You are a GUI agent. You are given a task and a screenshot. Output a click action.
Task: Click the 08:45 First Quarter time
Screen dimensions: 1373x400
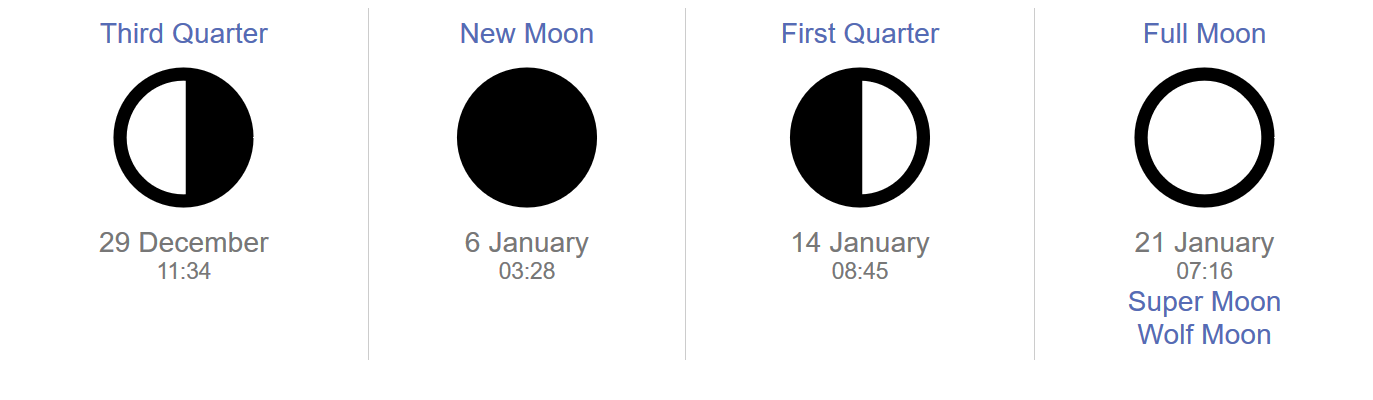(x=860, y=271)
